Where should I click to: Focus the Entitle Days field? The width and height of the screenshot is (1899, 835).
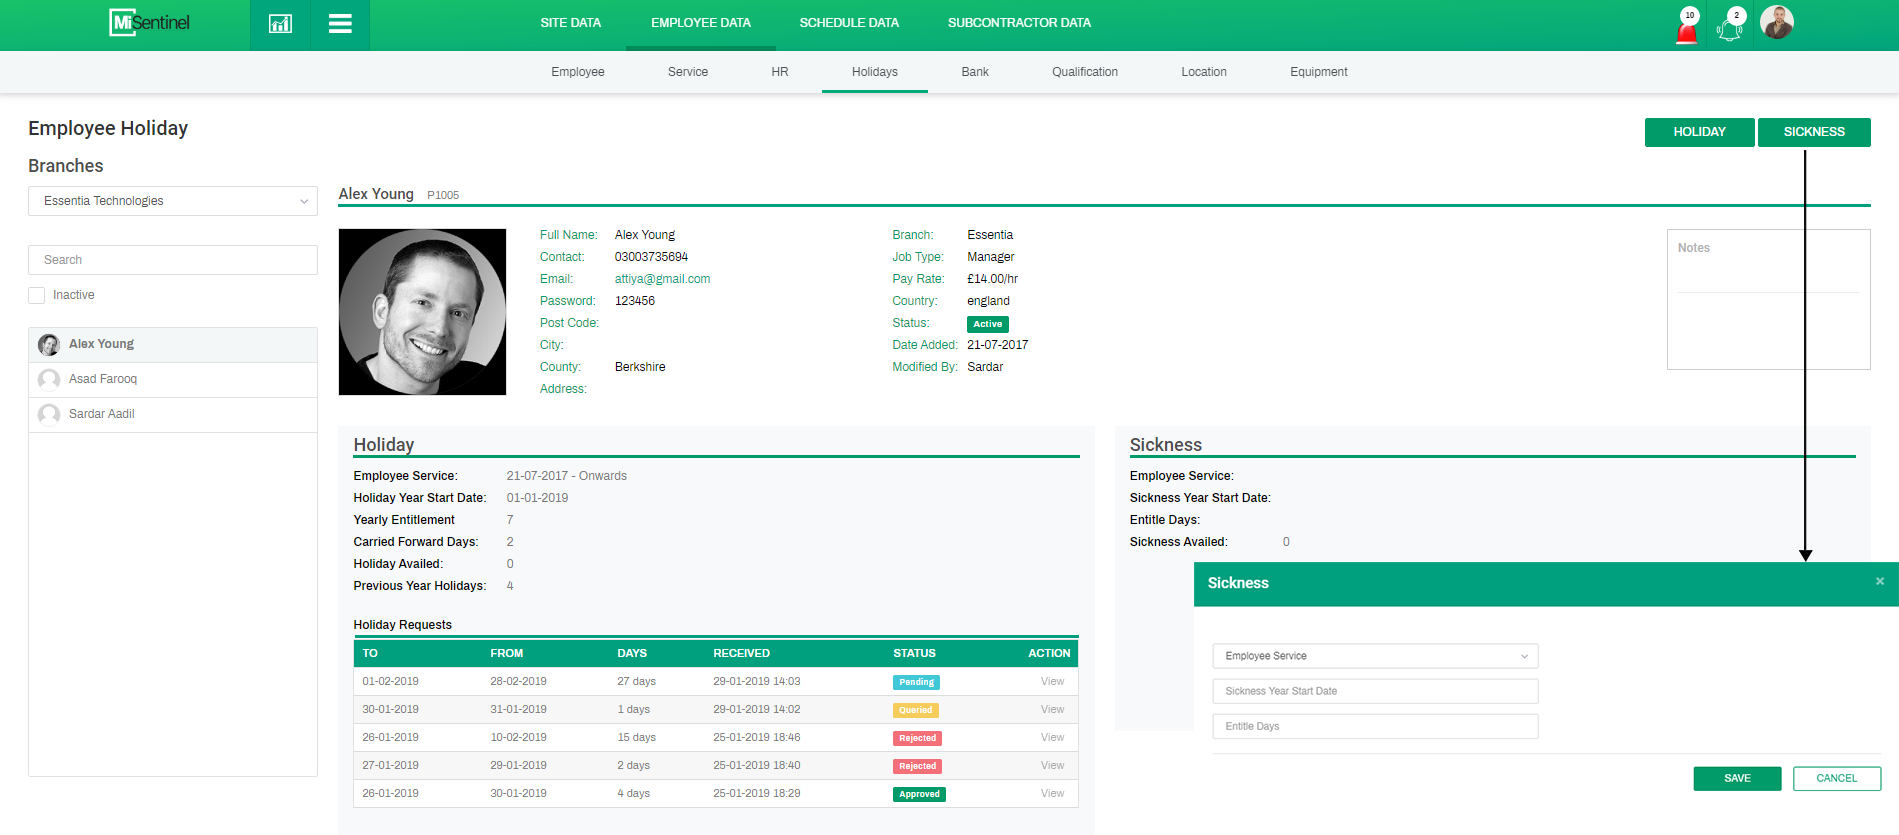coord(1375,726)
